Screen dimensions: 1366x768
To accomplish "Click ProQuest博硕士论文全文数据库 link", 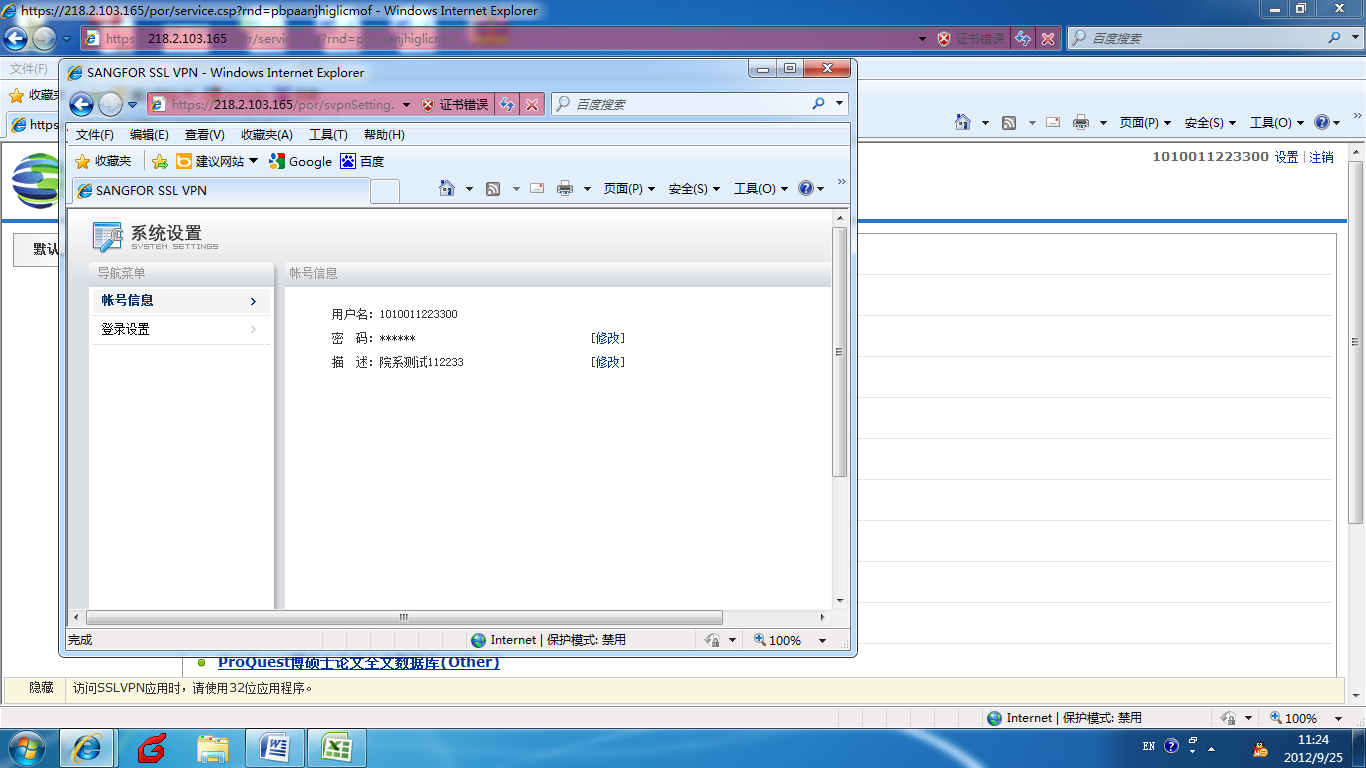I will coord(358,662).
